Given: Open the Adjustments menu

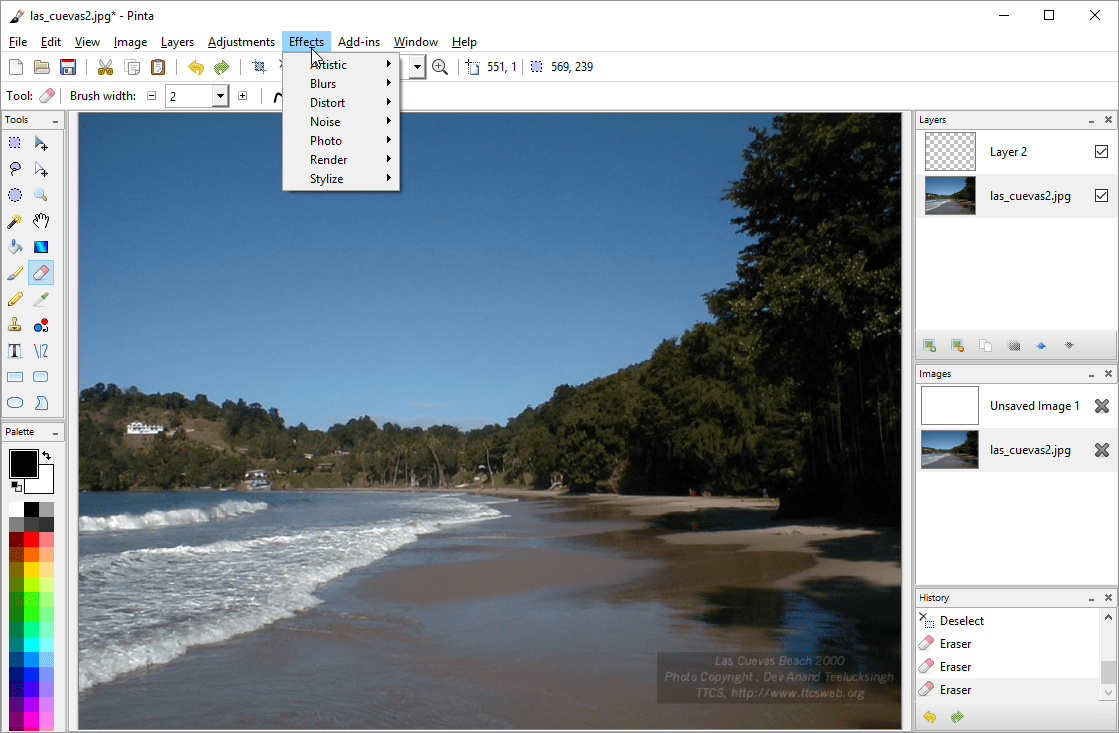Looking at the screenshot, I should [241, 42].
